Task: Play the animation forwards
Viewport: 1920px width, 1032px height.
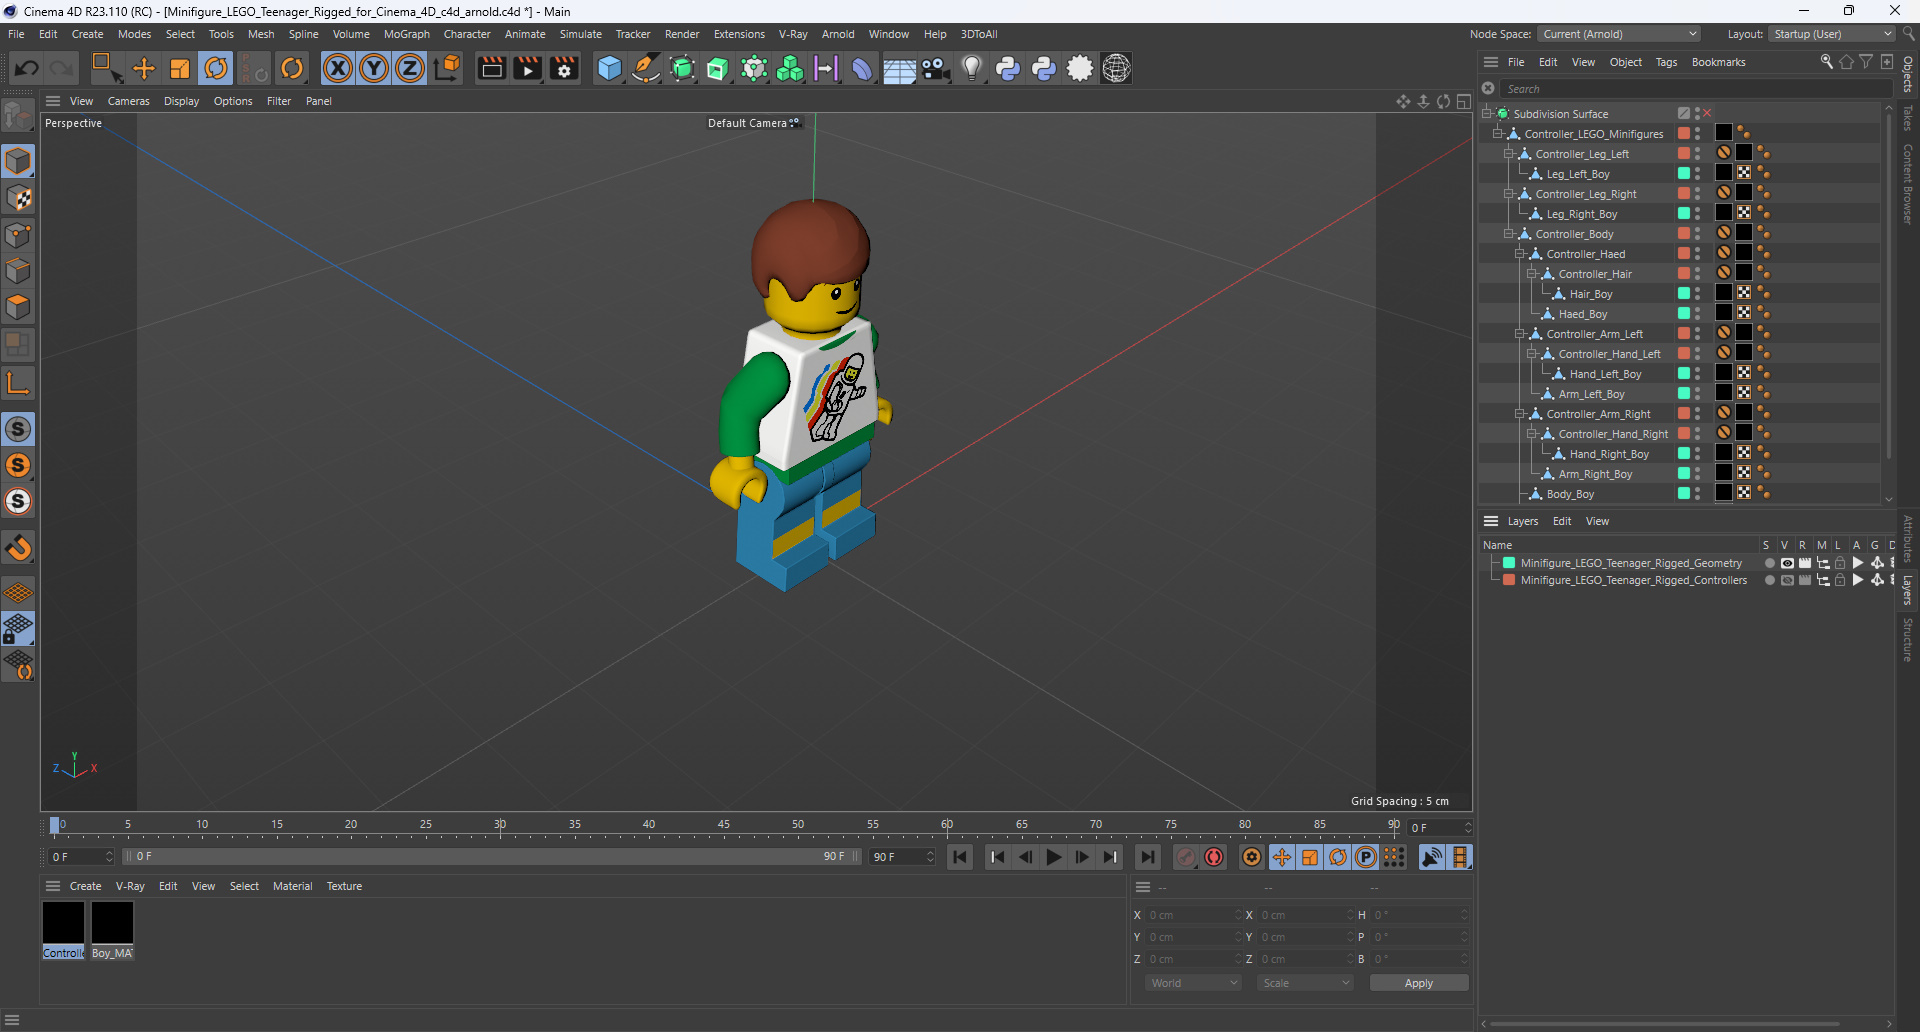Action: 1053,857
